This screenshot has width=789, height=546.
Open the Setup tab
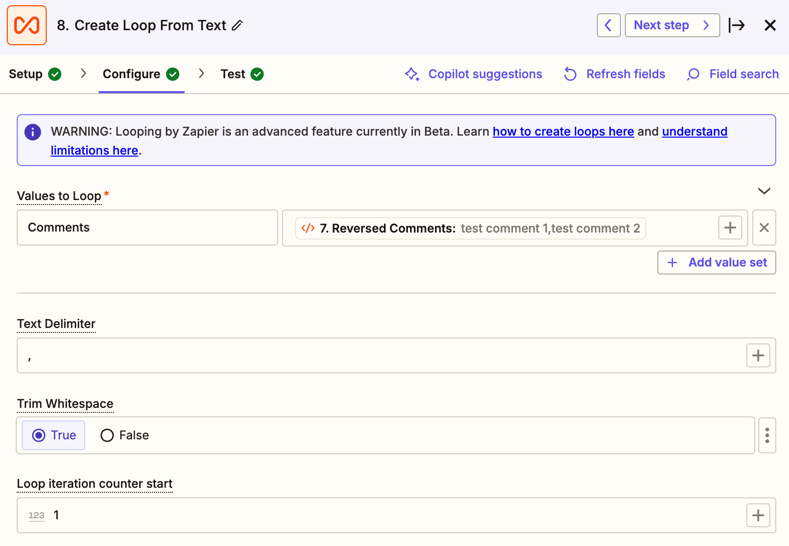tap(35, 74)
